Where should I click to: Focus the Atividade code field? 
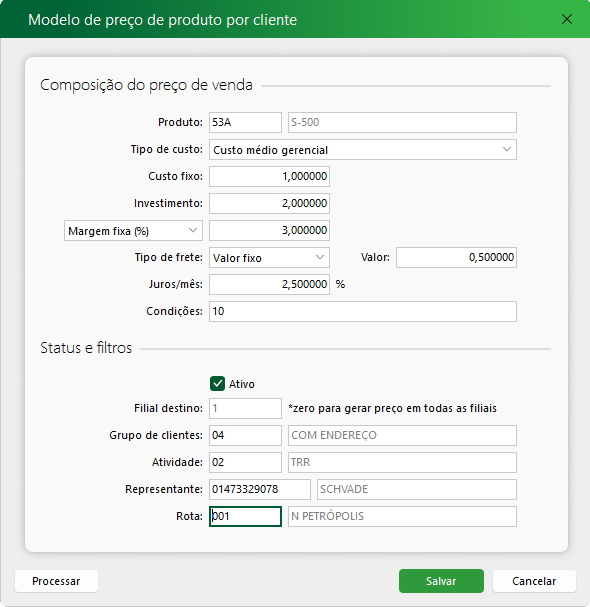(245, 462)
